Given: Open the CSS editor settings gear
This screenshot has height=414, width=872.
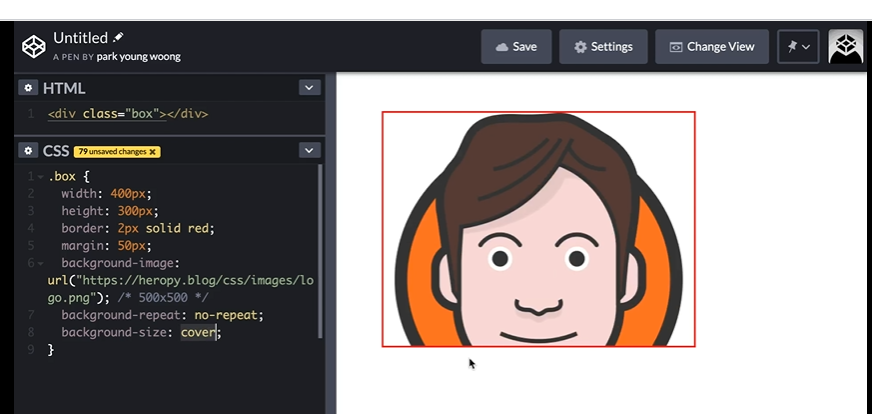Looking at the screenshot, I should tap(28, 150).
